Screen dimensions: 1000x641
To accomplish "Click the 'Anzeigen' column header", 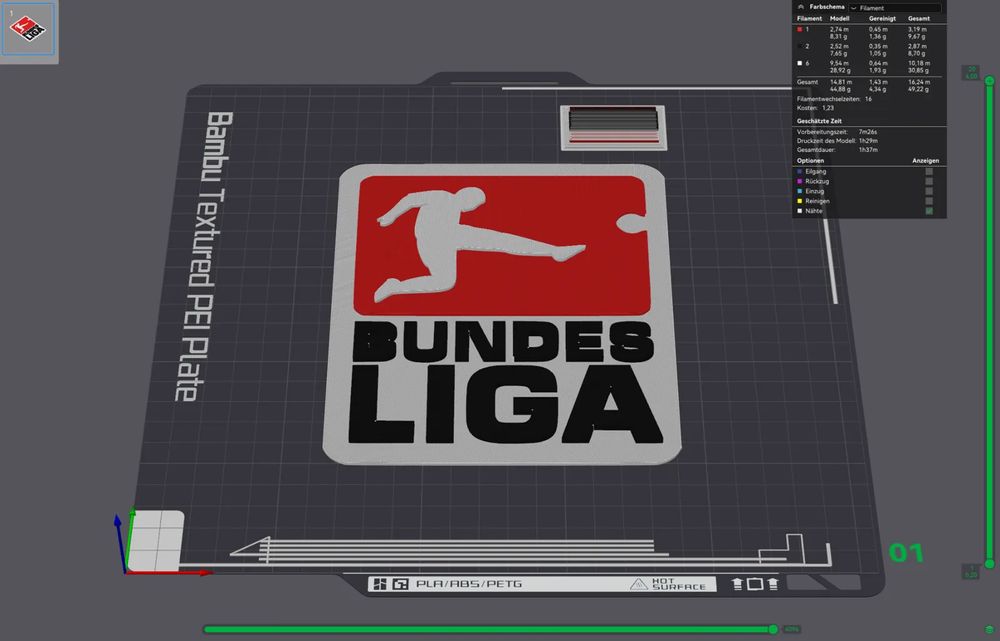I will tap(925, 161).
